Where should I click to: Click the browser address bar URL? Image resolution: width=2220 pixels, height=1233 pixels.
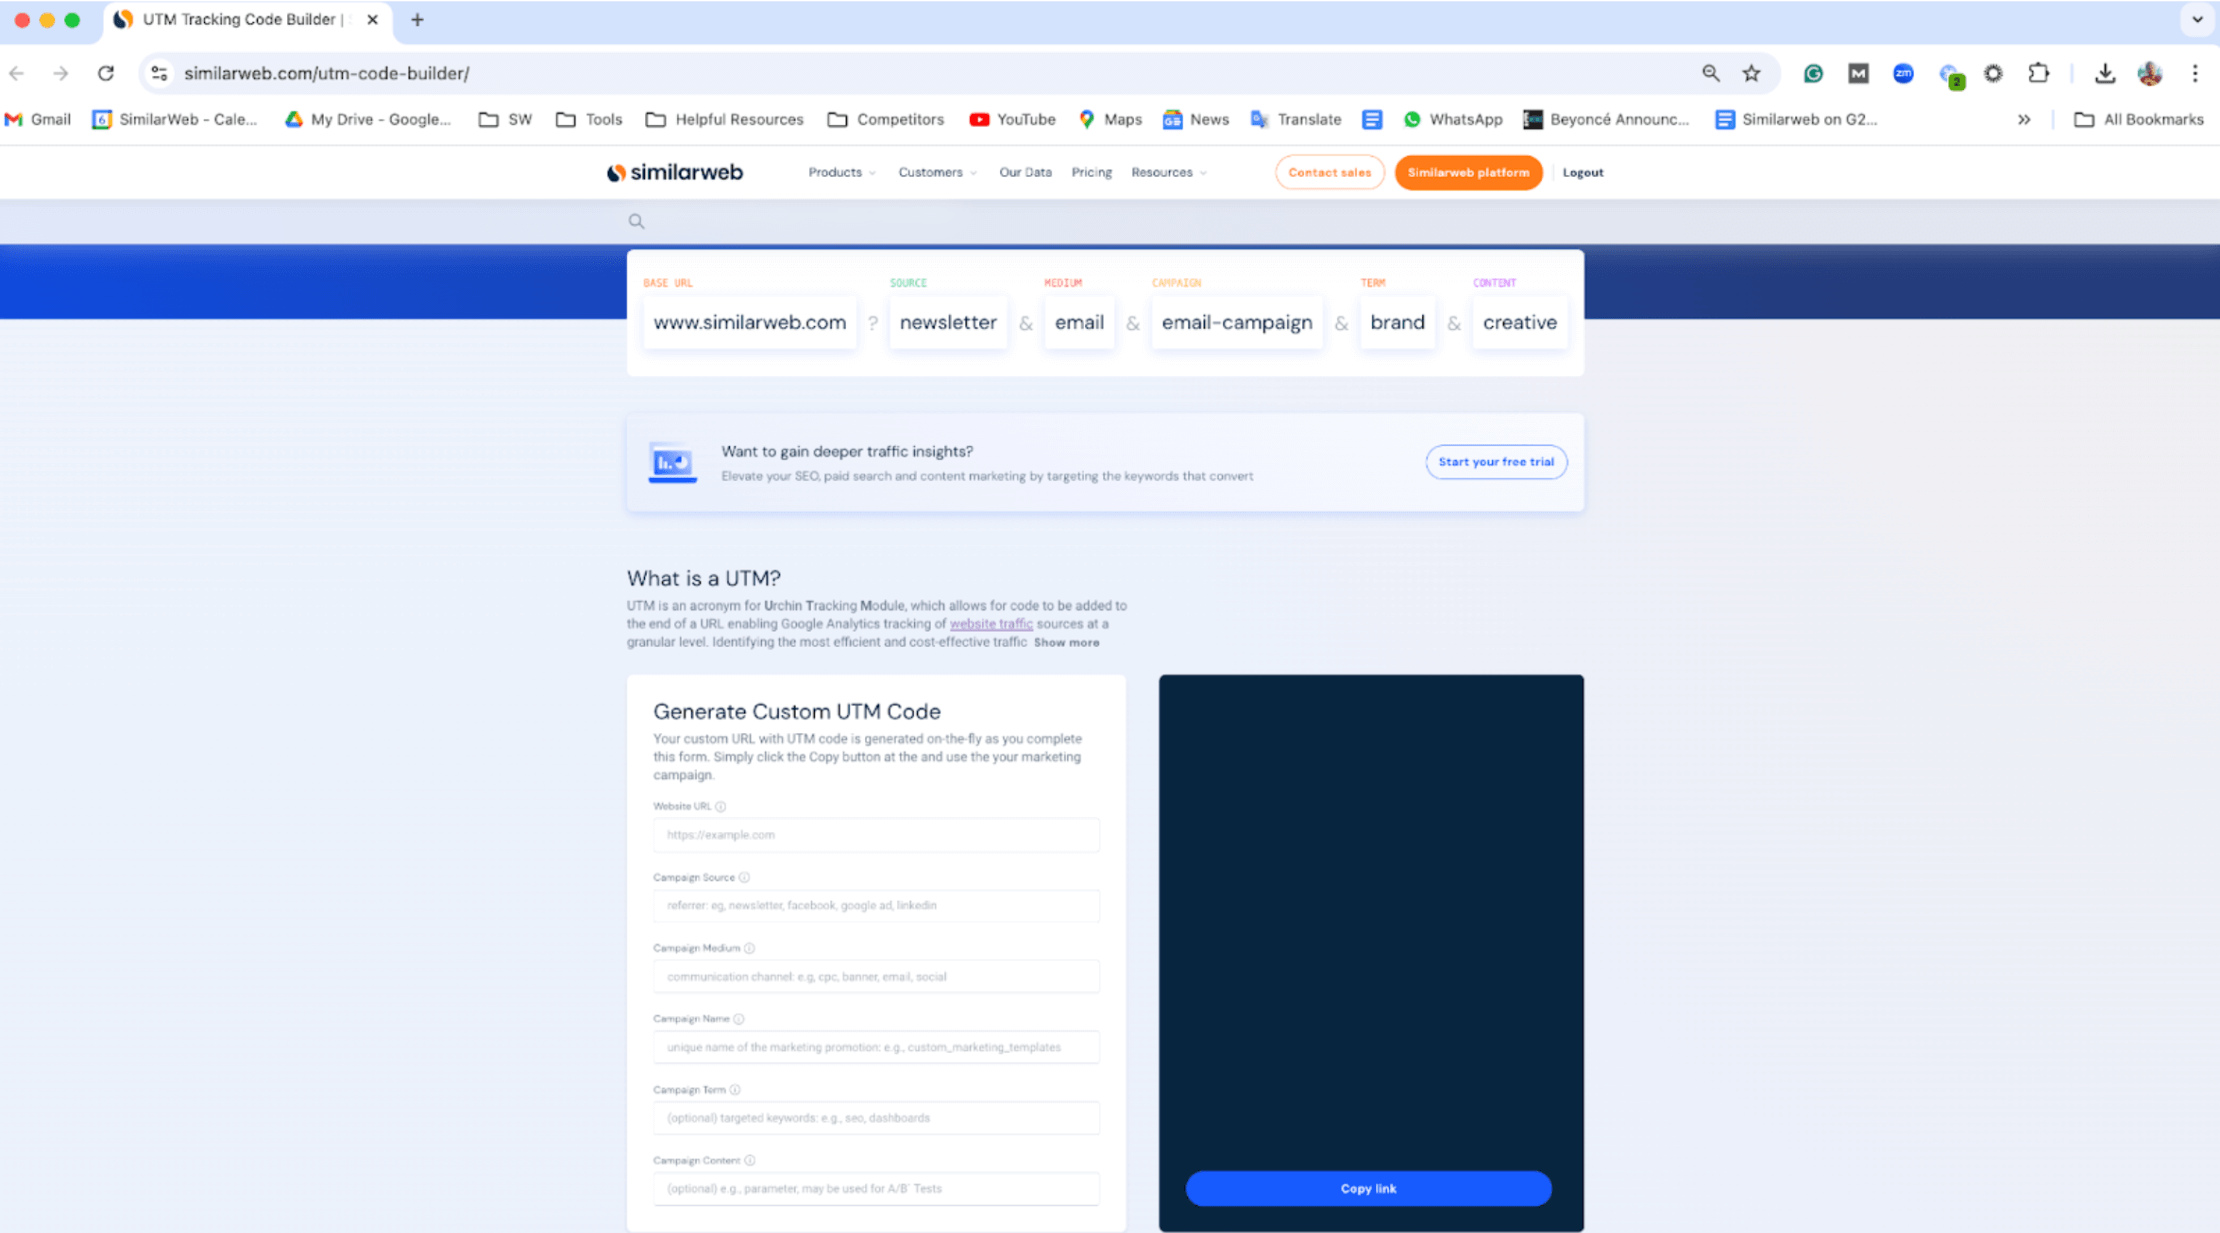pos(326,73)
